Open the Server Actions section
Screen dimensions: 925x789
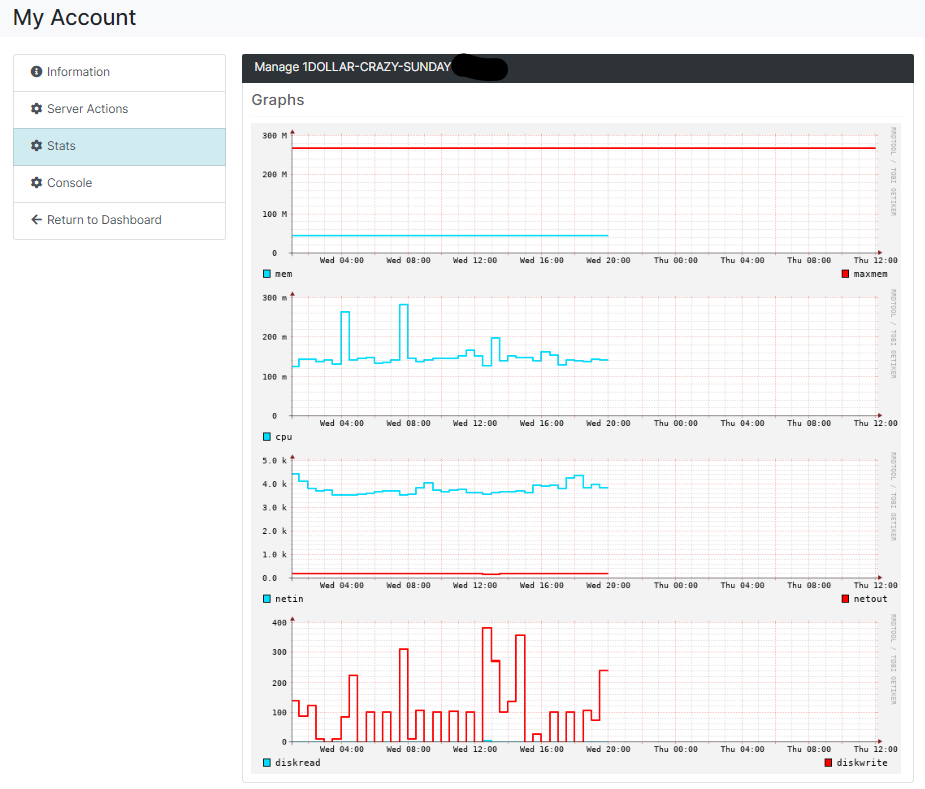click(x=119, y=110)
